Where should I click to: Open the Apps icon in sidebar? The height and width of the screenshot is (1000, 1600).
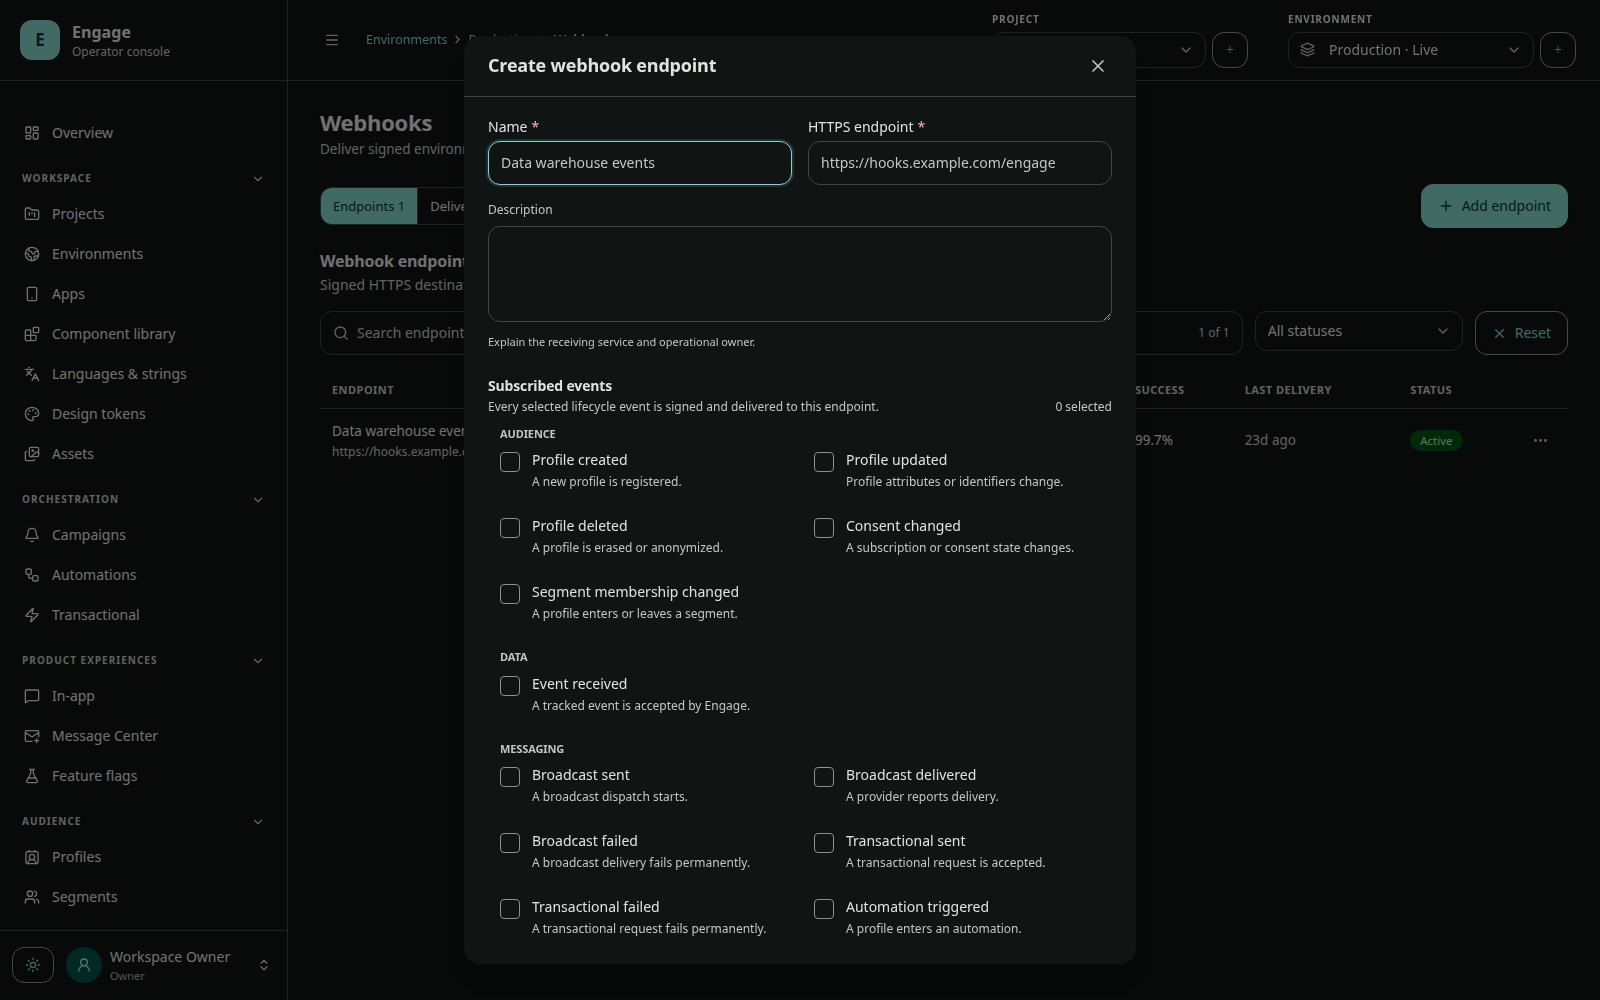point(32,294)
